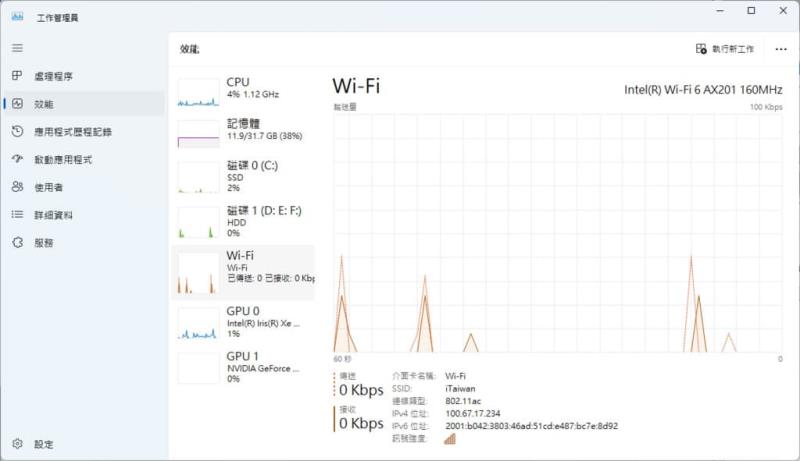Click the 工作管理員 window title text
800x461 pixels.
click(x=57, y=18)
